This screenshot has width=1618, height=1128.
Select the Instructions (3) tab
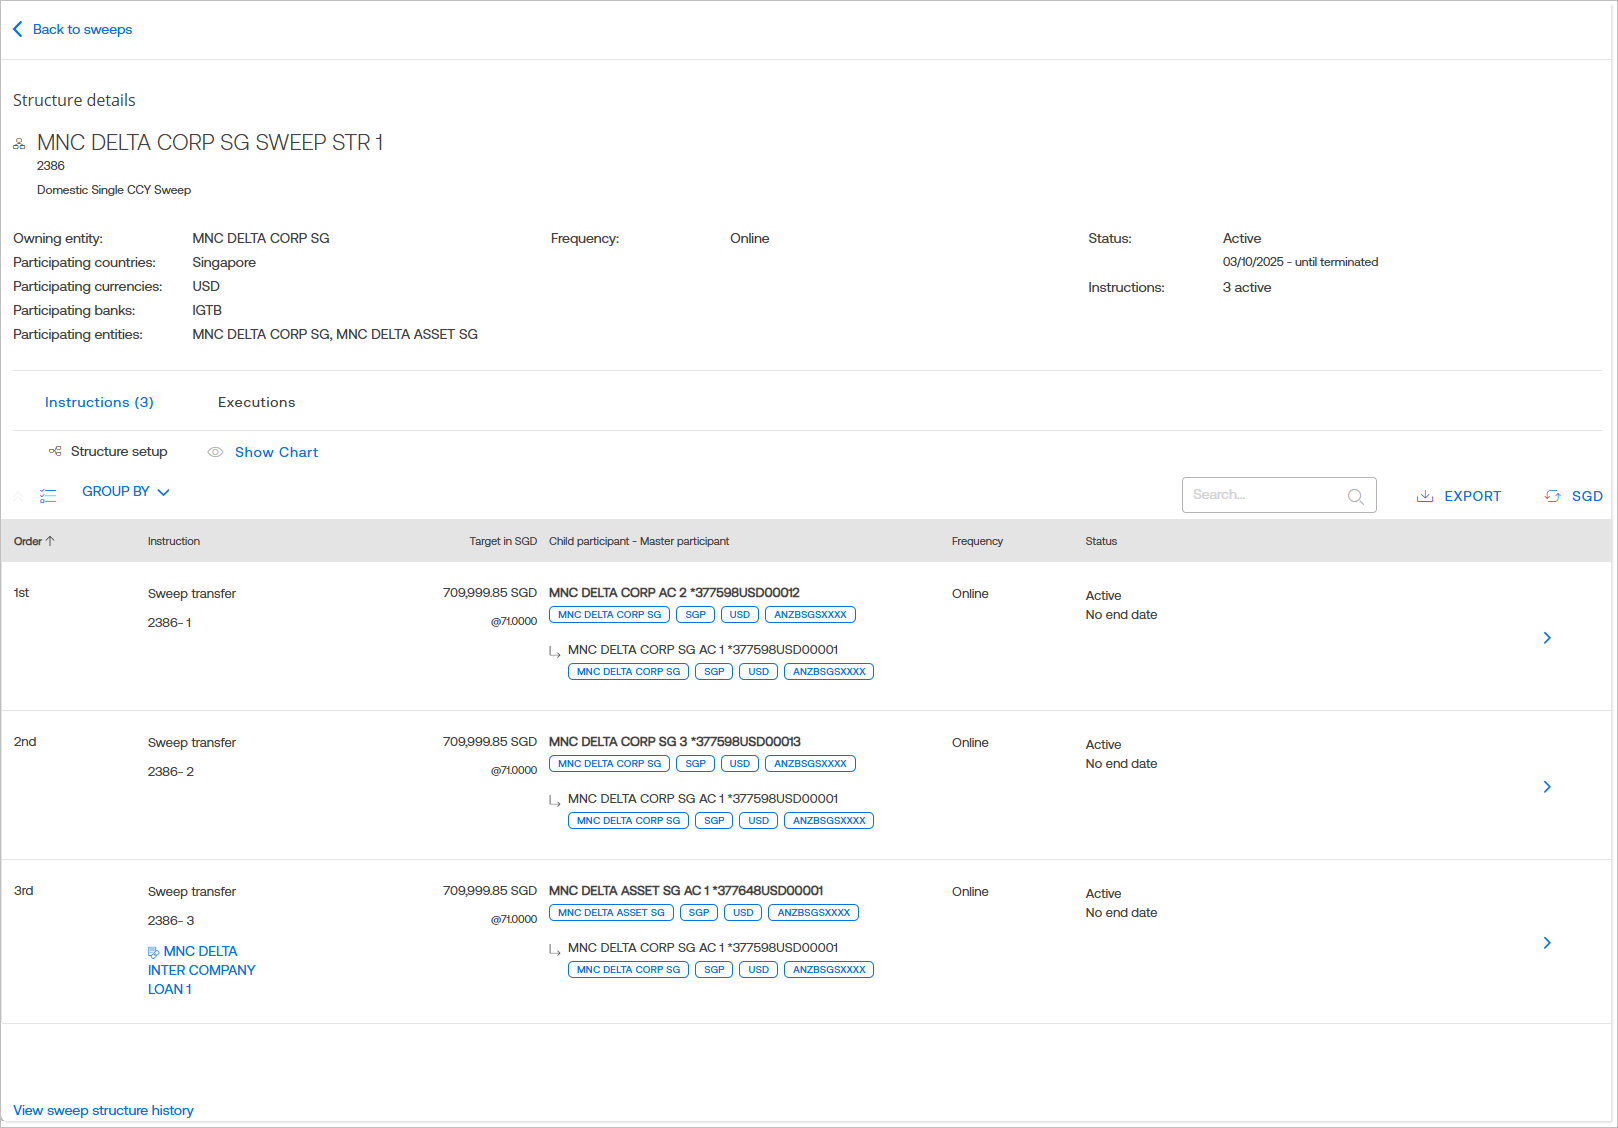click(99, 402)
